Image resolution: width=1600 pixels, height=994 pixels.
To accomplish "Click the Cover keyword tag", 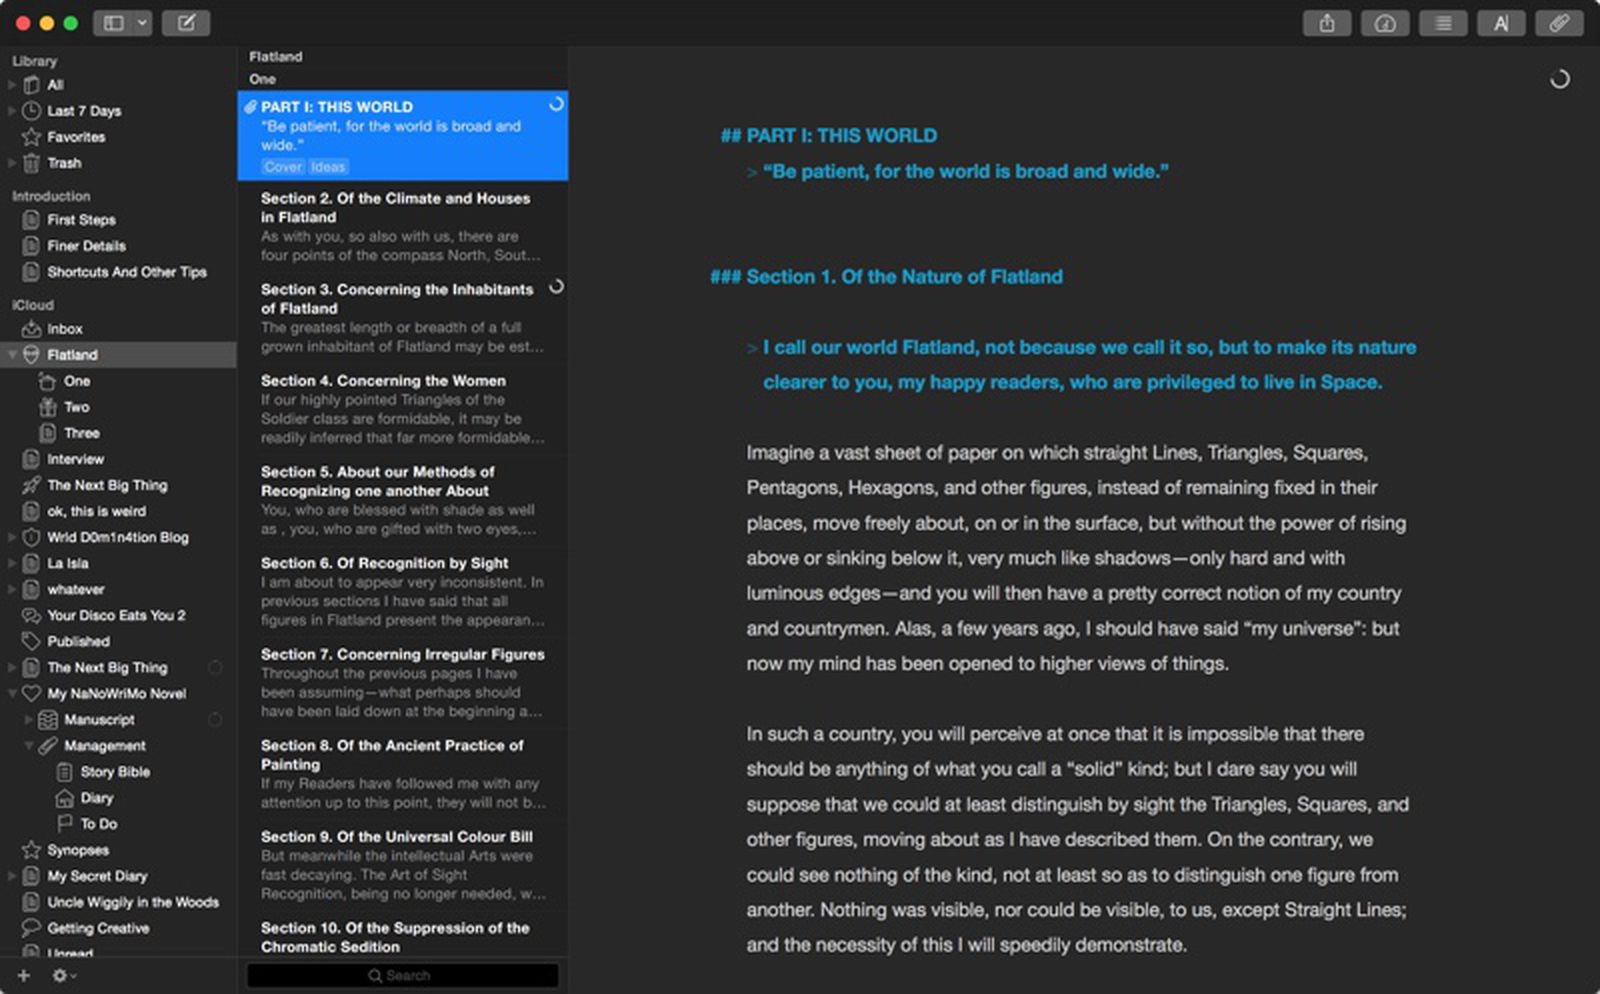I will click(x=283, y=166).
